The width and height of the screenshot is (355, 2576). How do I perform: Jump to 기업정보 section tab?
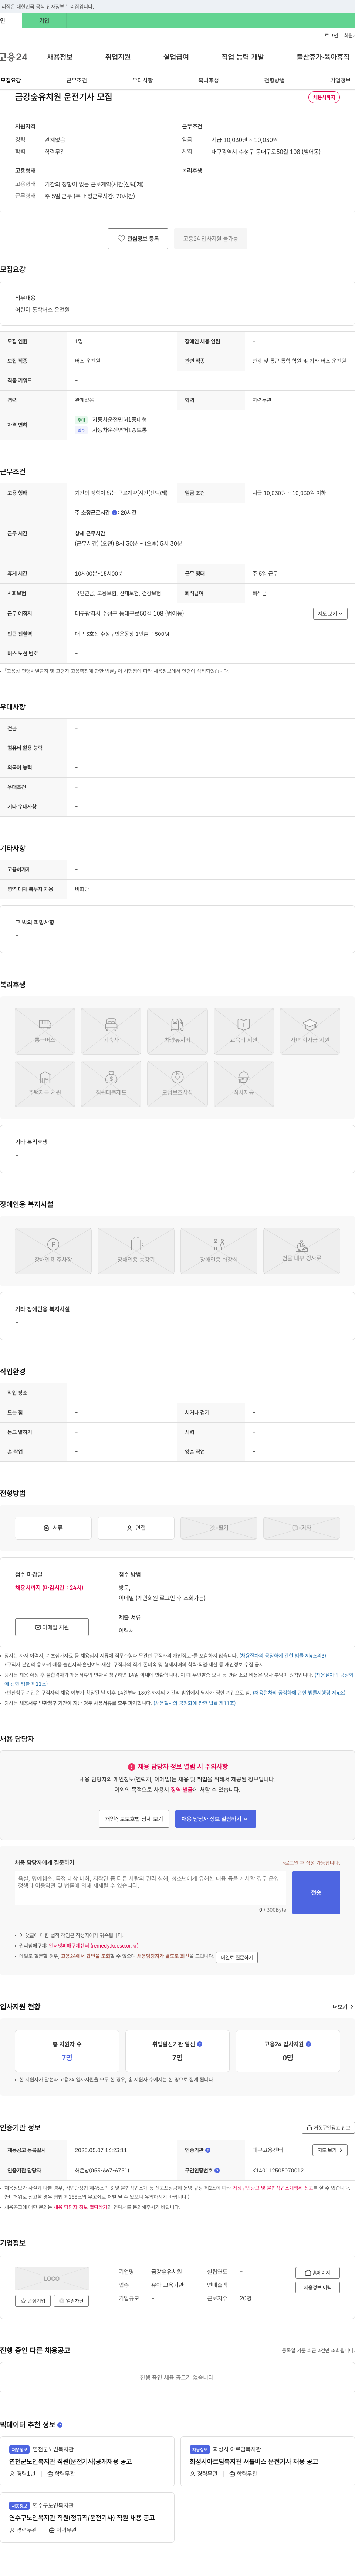pos(340,80)
